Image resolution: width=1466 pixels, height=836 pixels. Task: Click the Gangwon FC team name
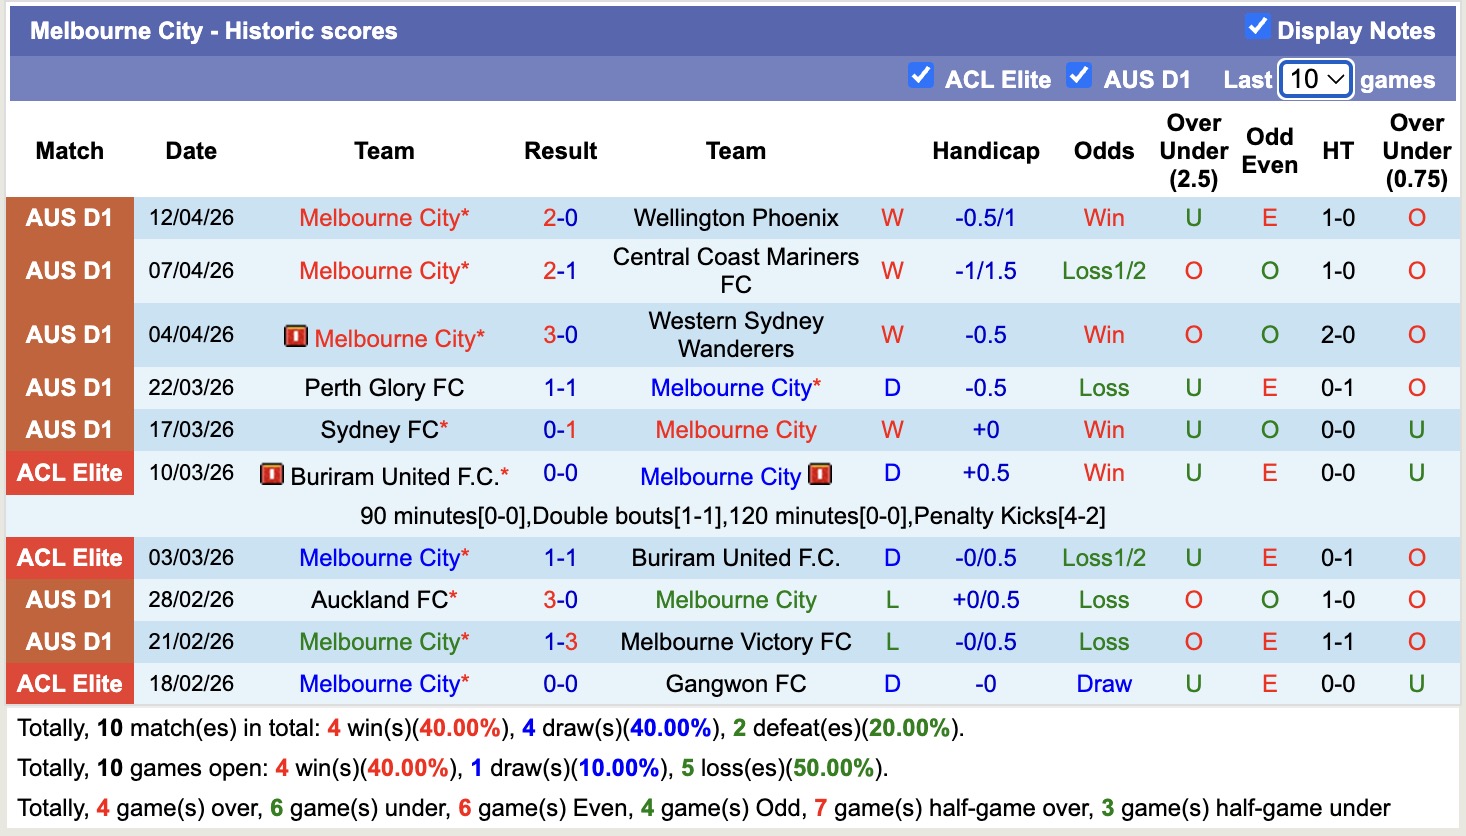pos(736,683)
